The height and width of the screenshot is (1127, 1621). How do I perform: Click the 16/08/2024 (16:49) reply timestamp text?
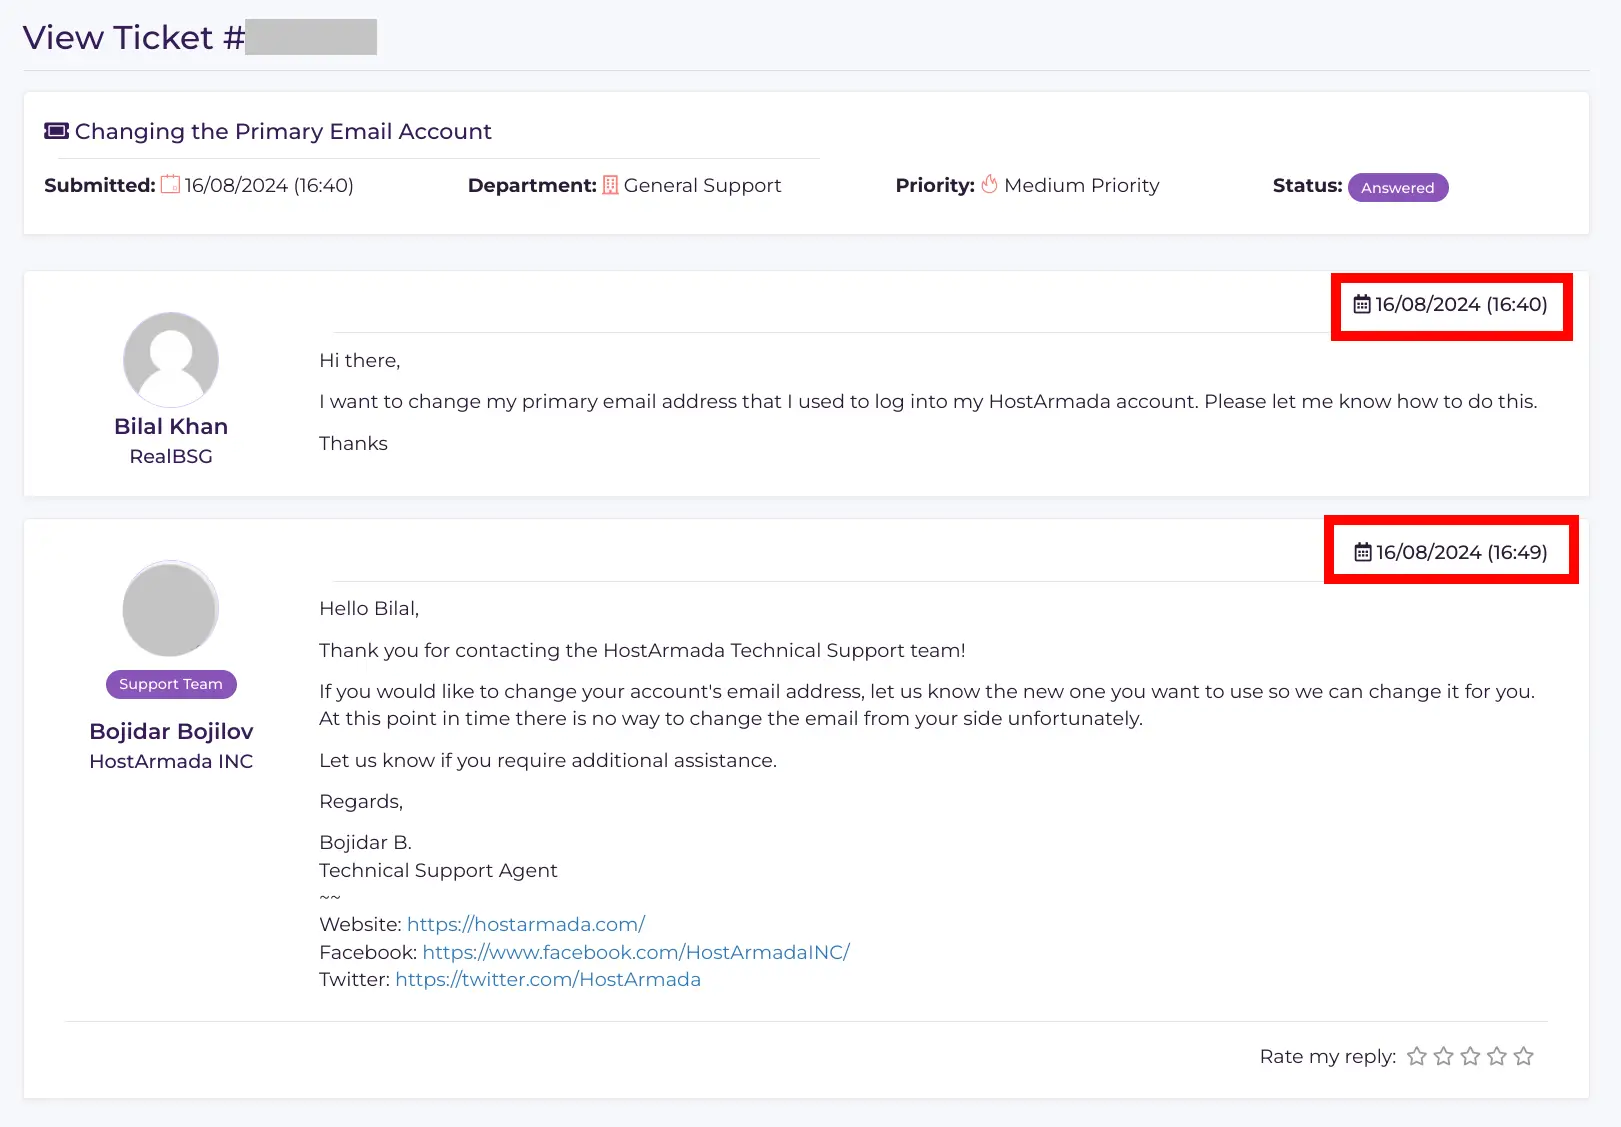pos(1462,552)
